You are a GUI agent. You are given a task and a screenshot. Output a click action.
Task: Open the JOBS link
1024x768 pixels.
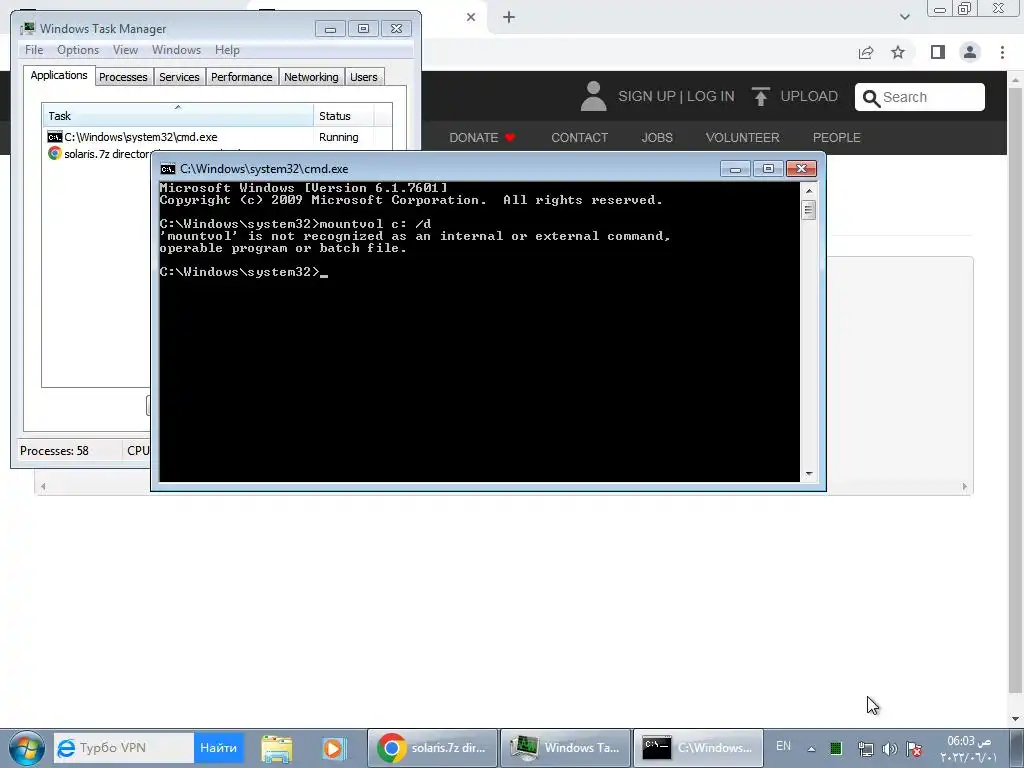click(x=657, y=138)
